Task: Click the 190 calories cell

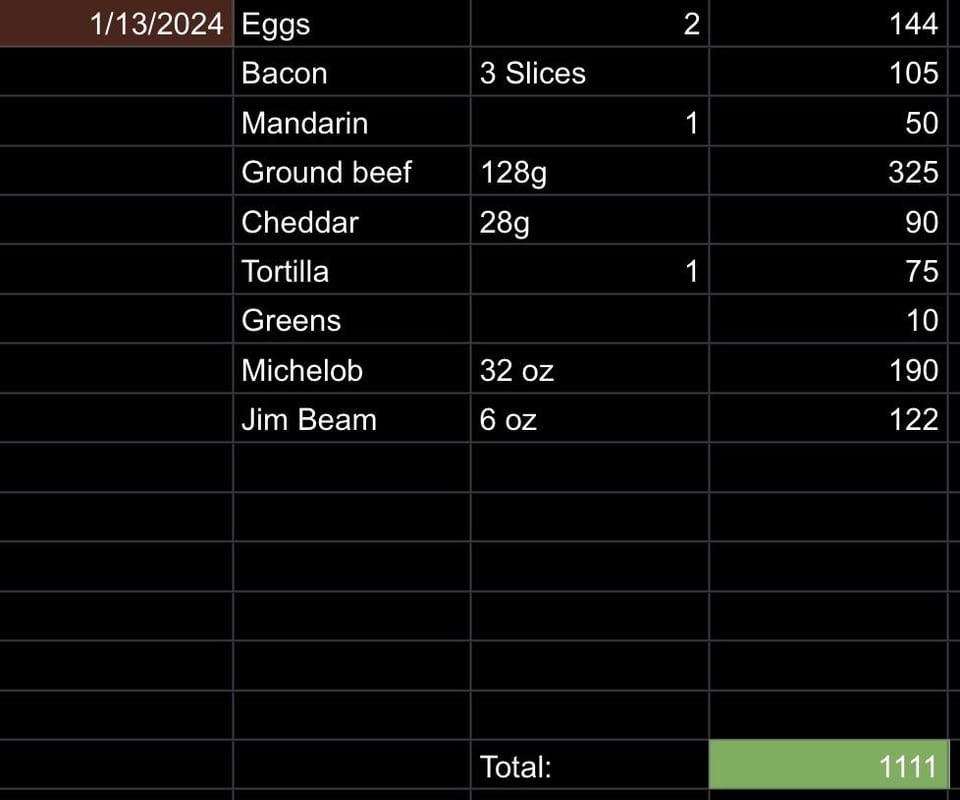Action: [x=829, y=369]
